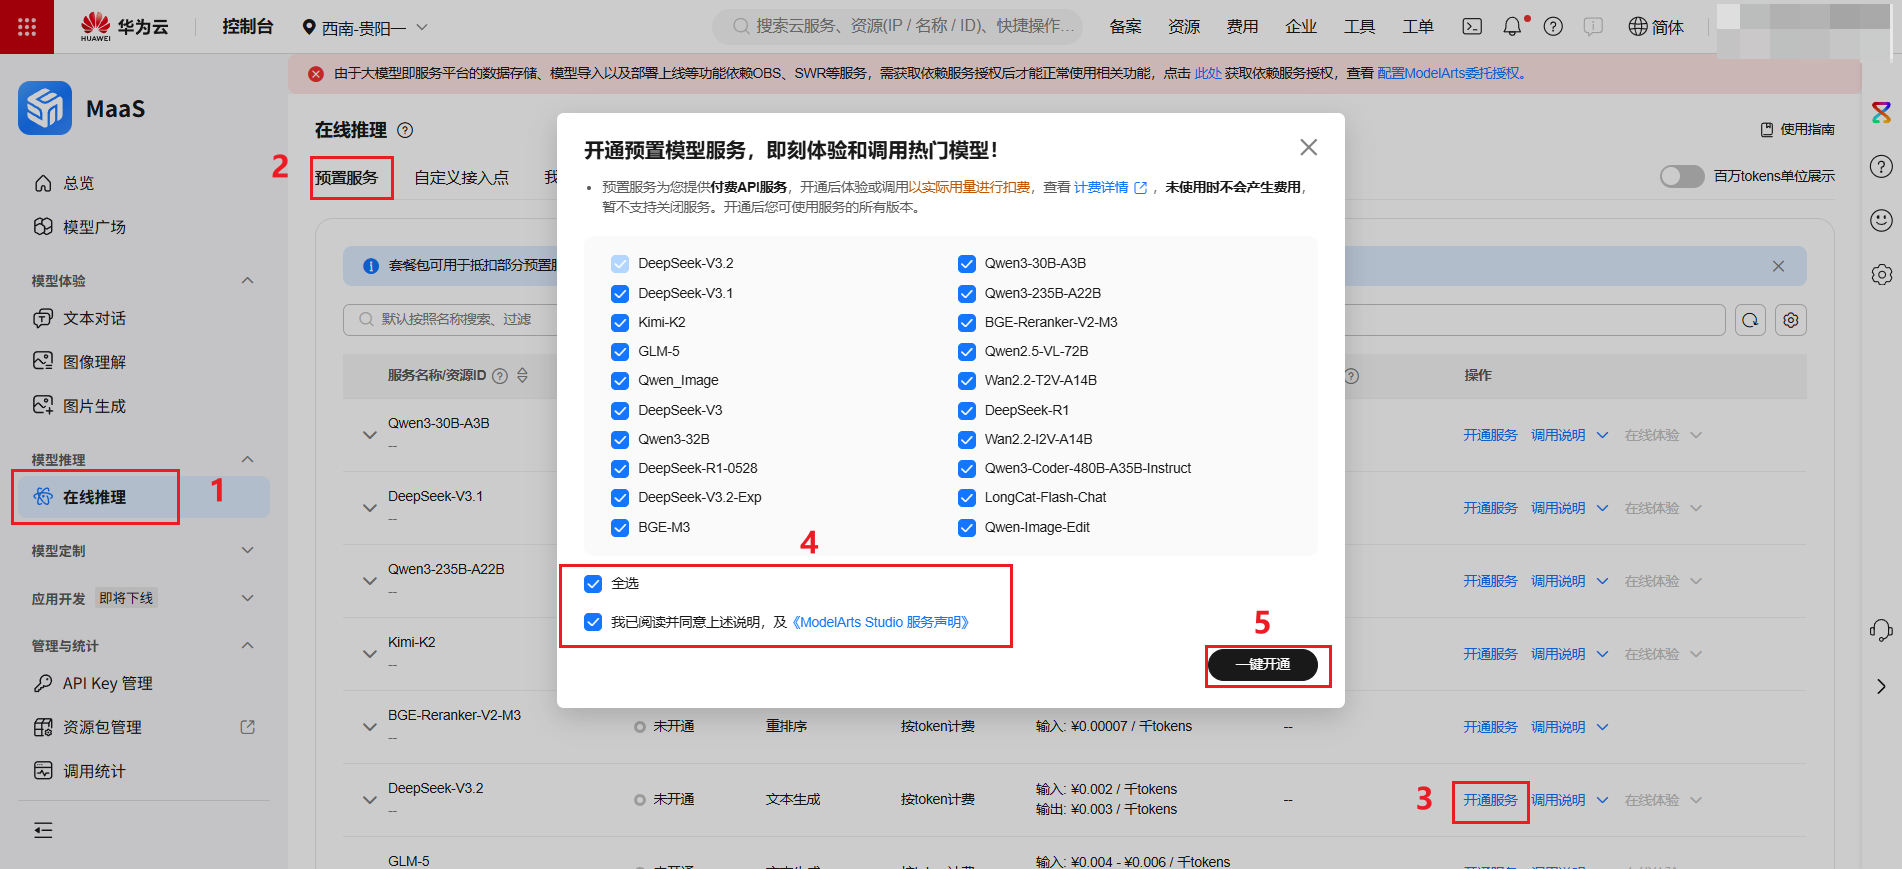This screenshot has width=1902, height=869.
Task: Expand the DeepSeek-V3.2 table row
Action: (x=370, y=800)
